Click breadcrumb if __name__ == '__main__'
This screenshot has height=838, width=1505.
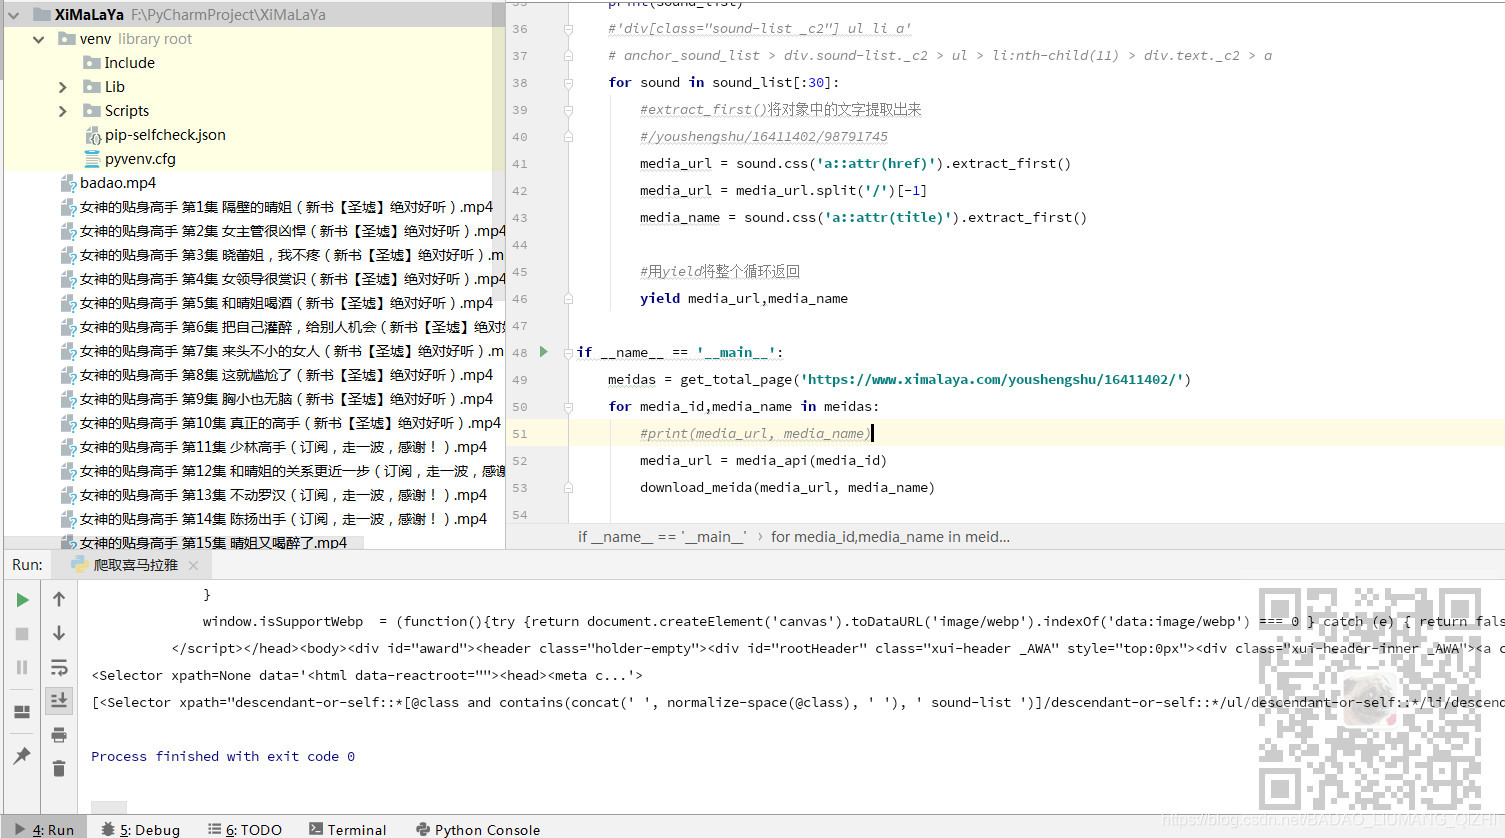(662, 537)
